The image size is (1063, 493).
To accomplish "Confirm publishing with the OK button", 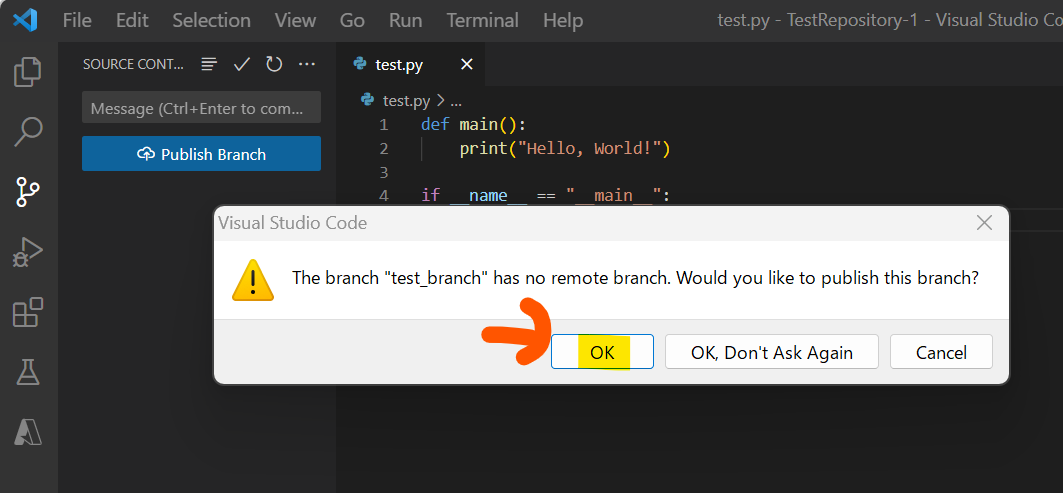I will pos(602,352).
